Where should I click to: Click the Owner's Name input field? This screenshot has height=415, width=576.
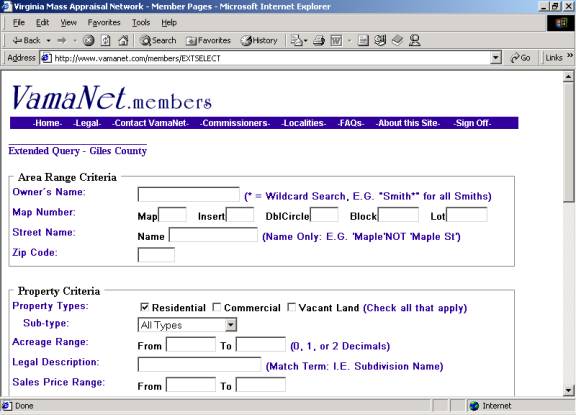188,194
